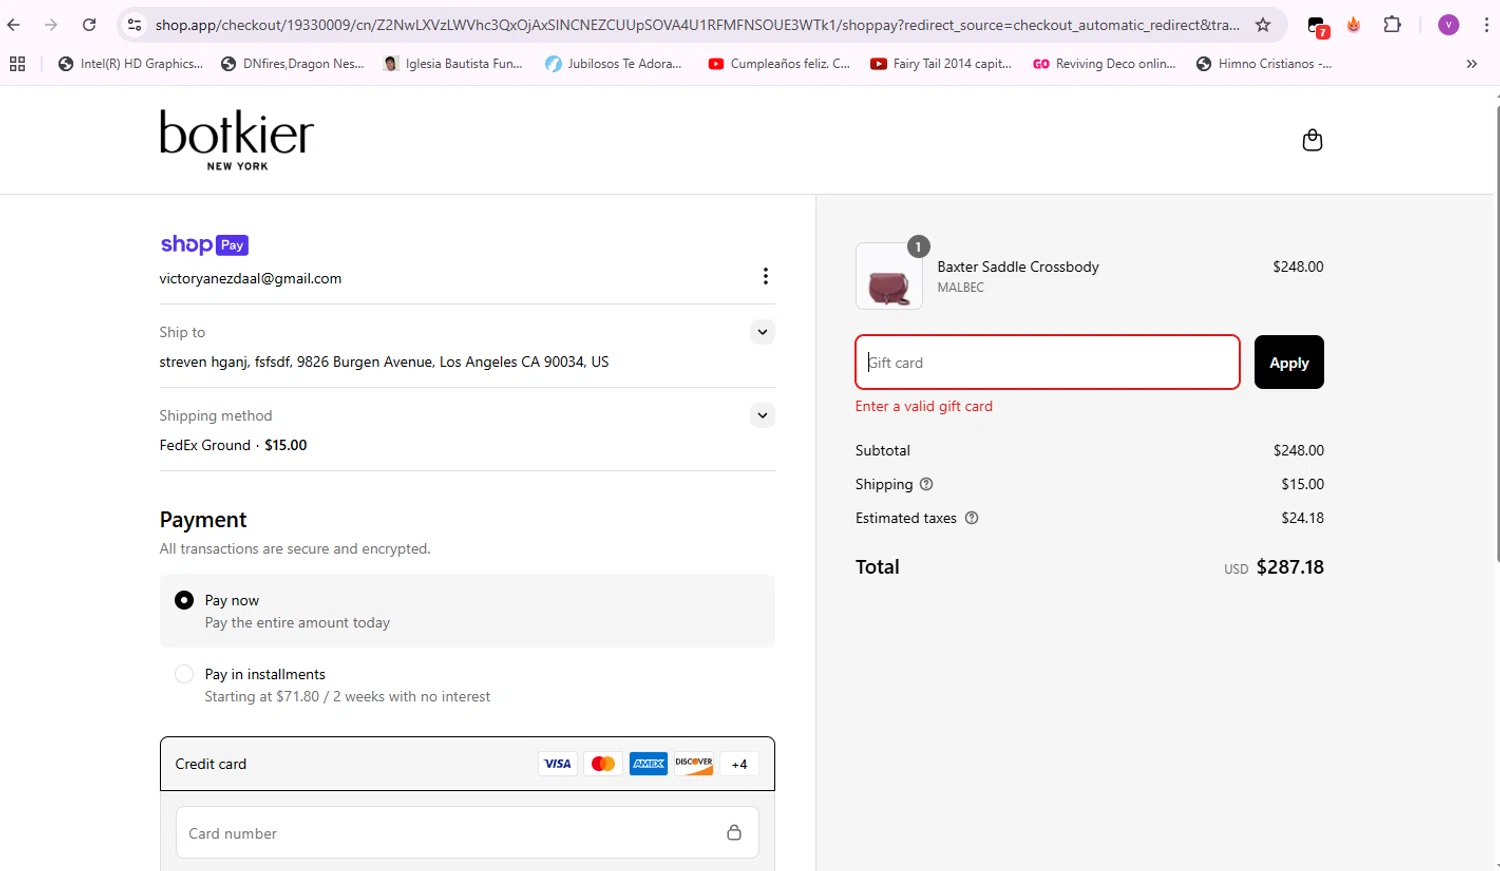1500x871 pixels.
Task: Bookmark this page with the star icon
Action: pos(1263,25)
